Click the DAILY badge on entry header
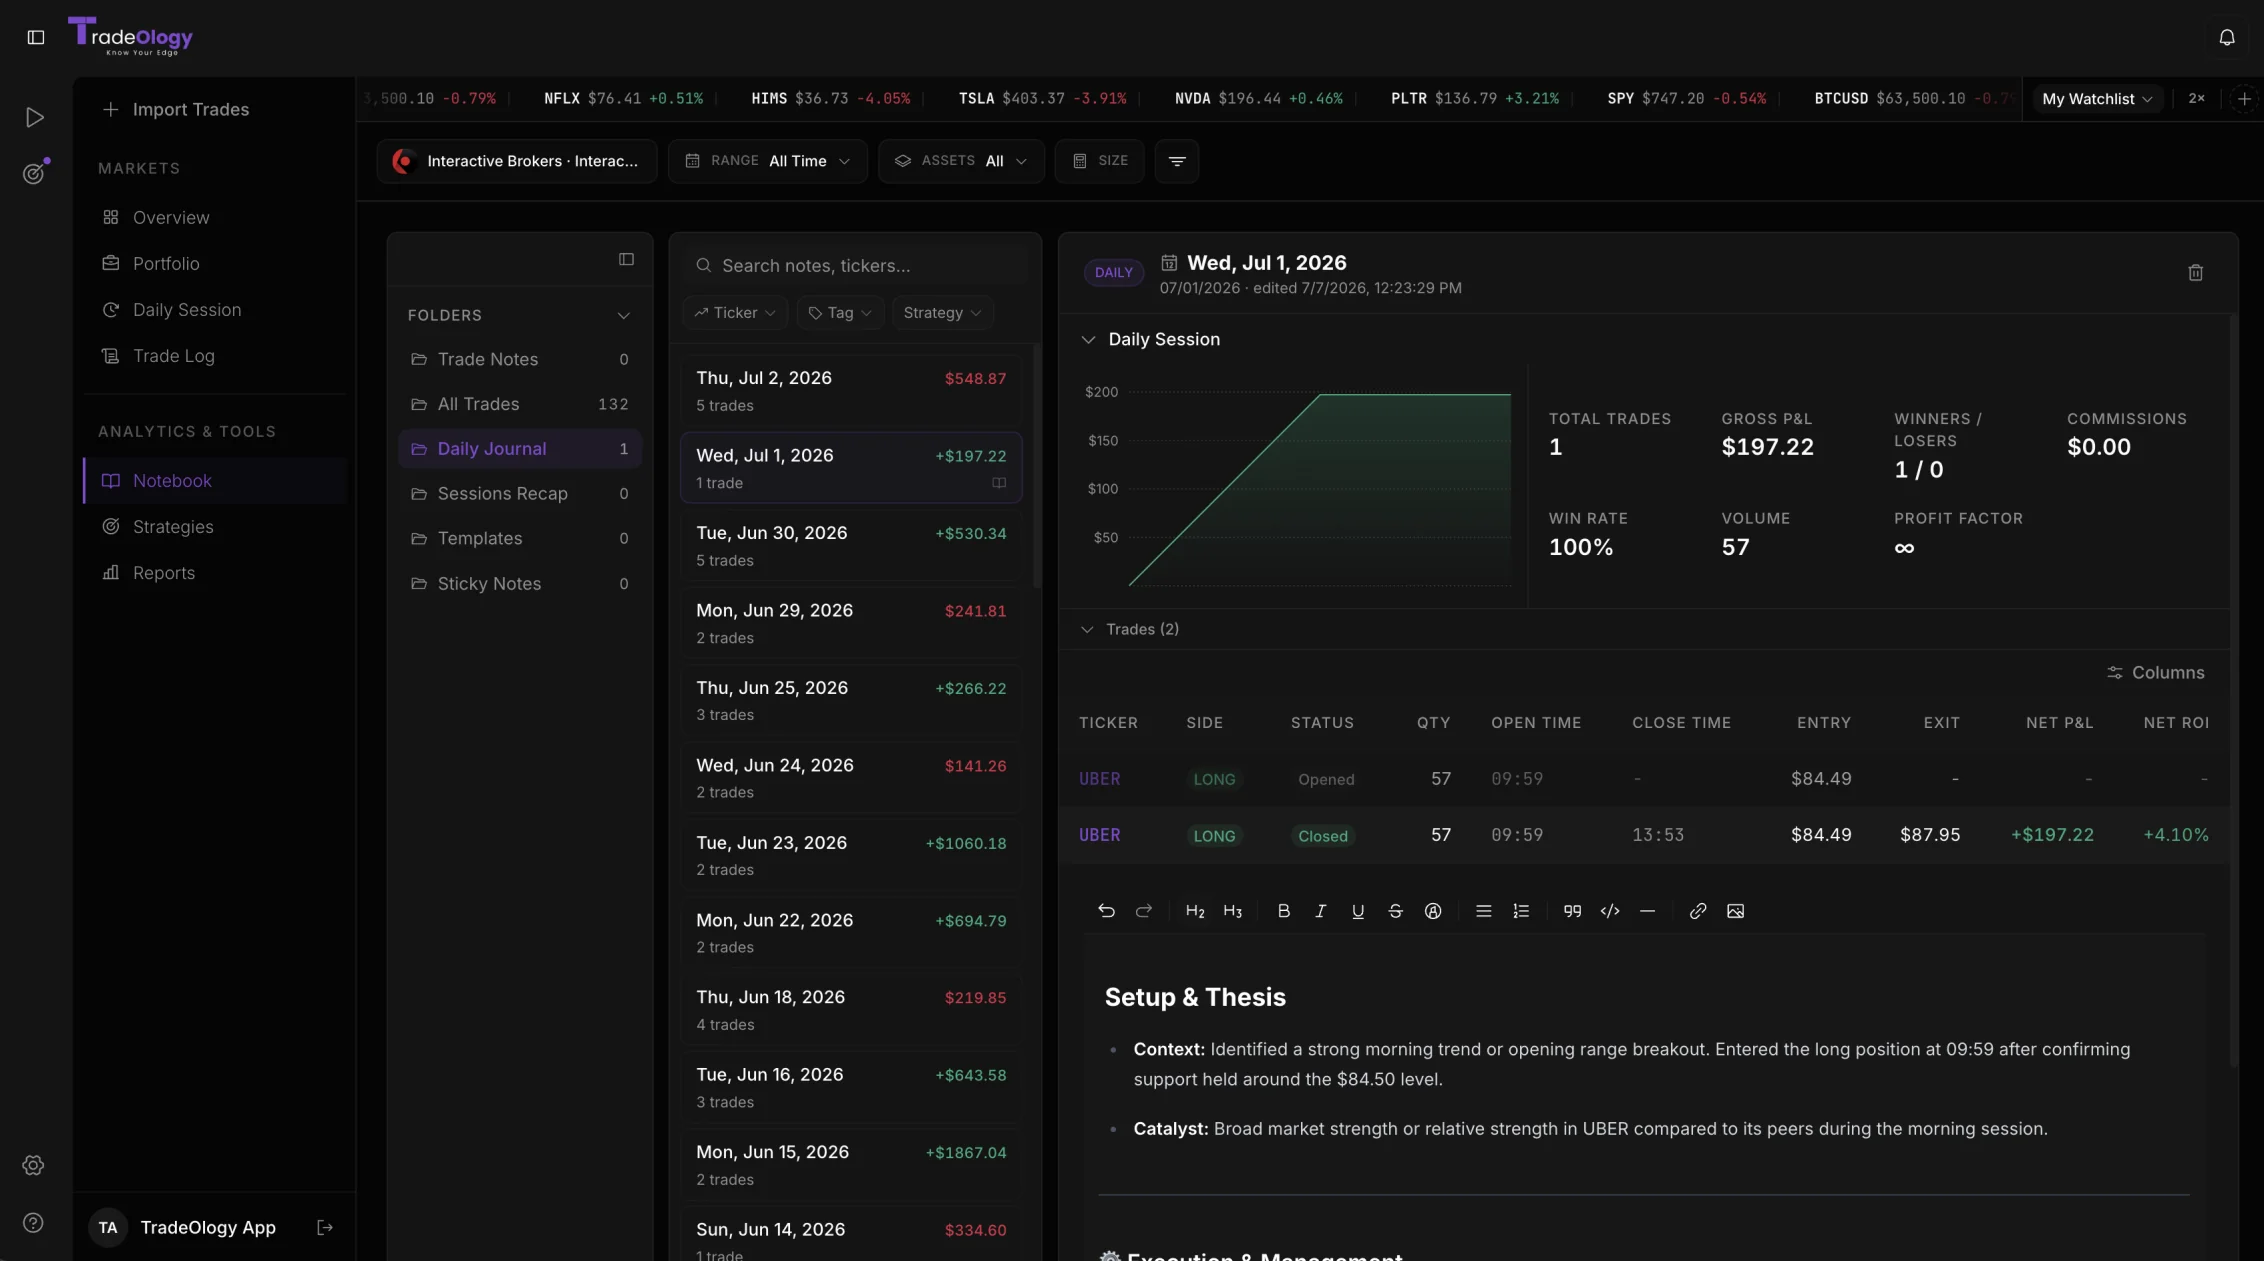Viewport: 2264px width, 1261px height. pos(1113,272)
